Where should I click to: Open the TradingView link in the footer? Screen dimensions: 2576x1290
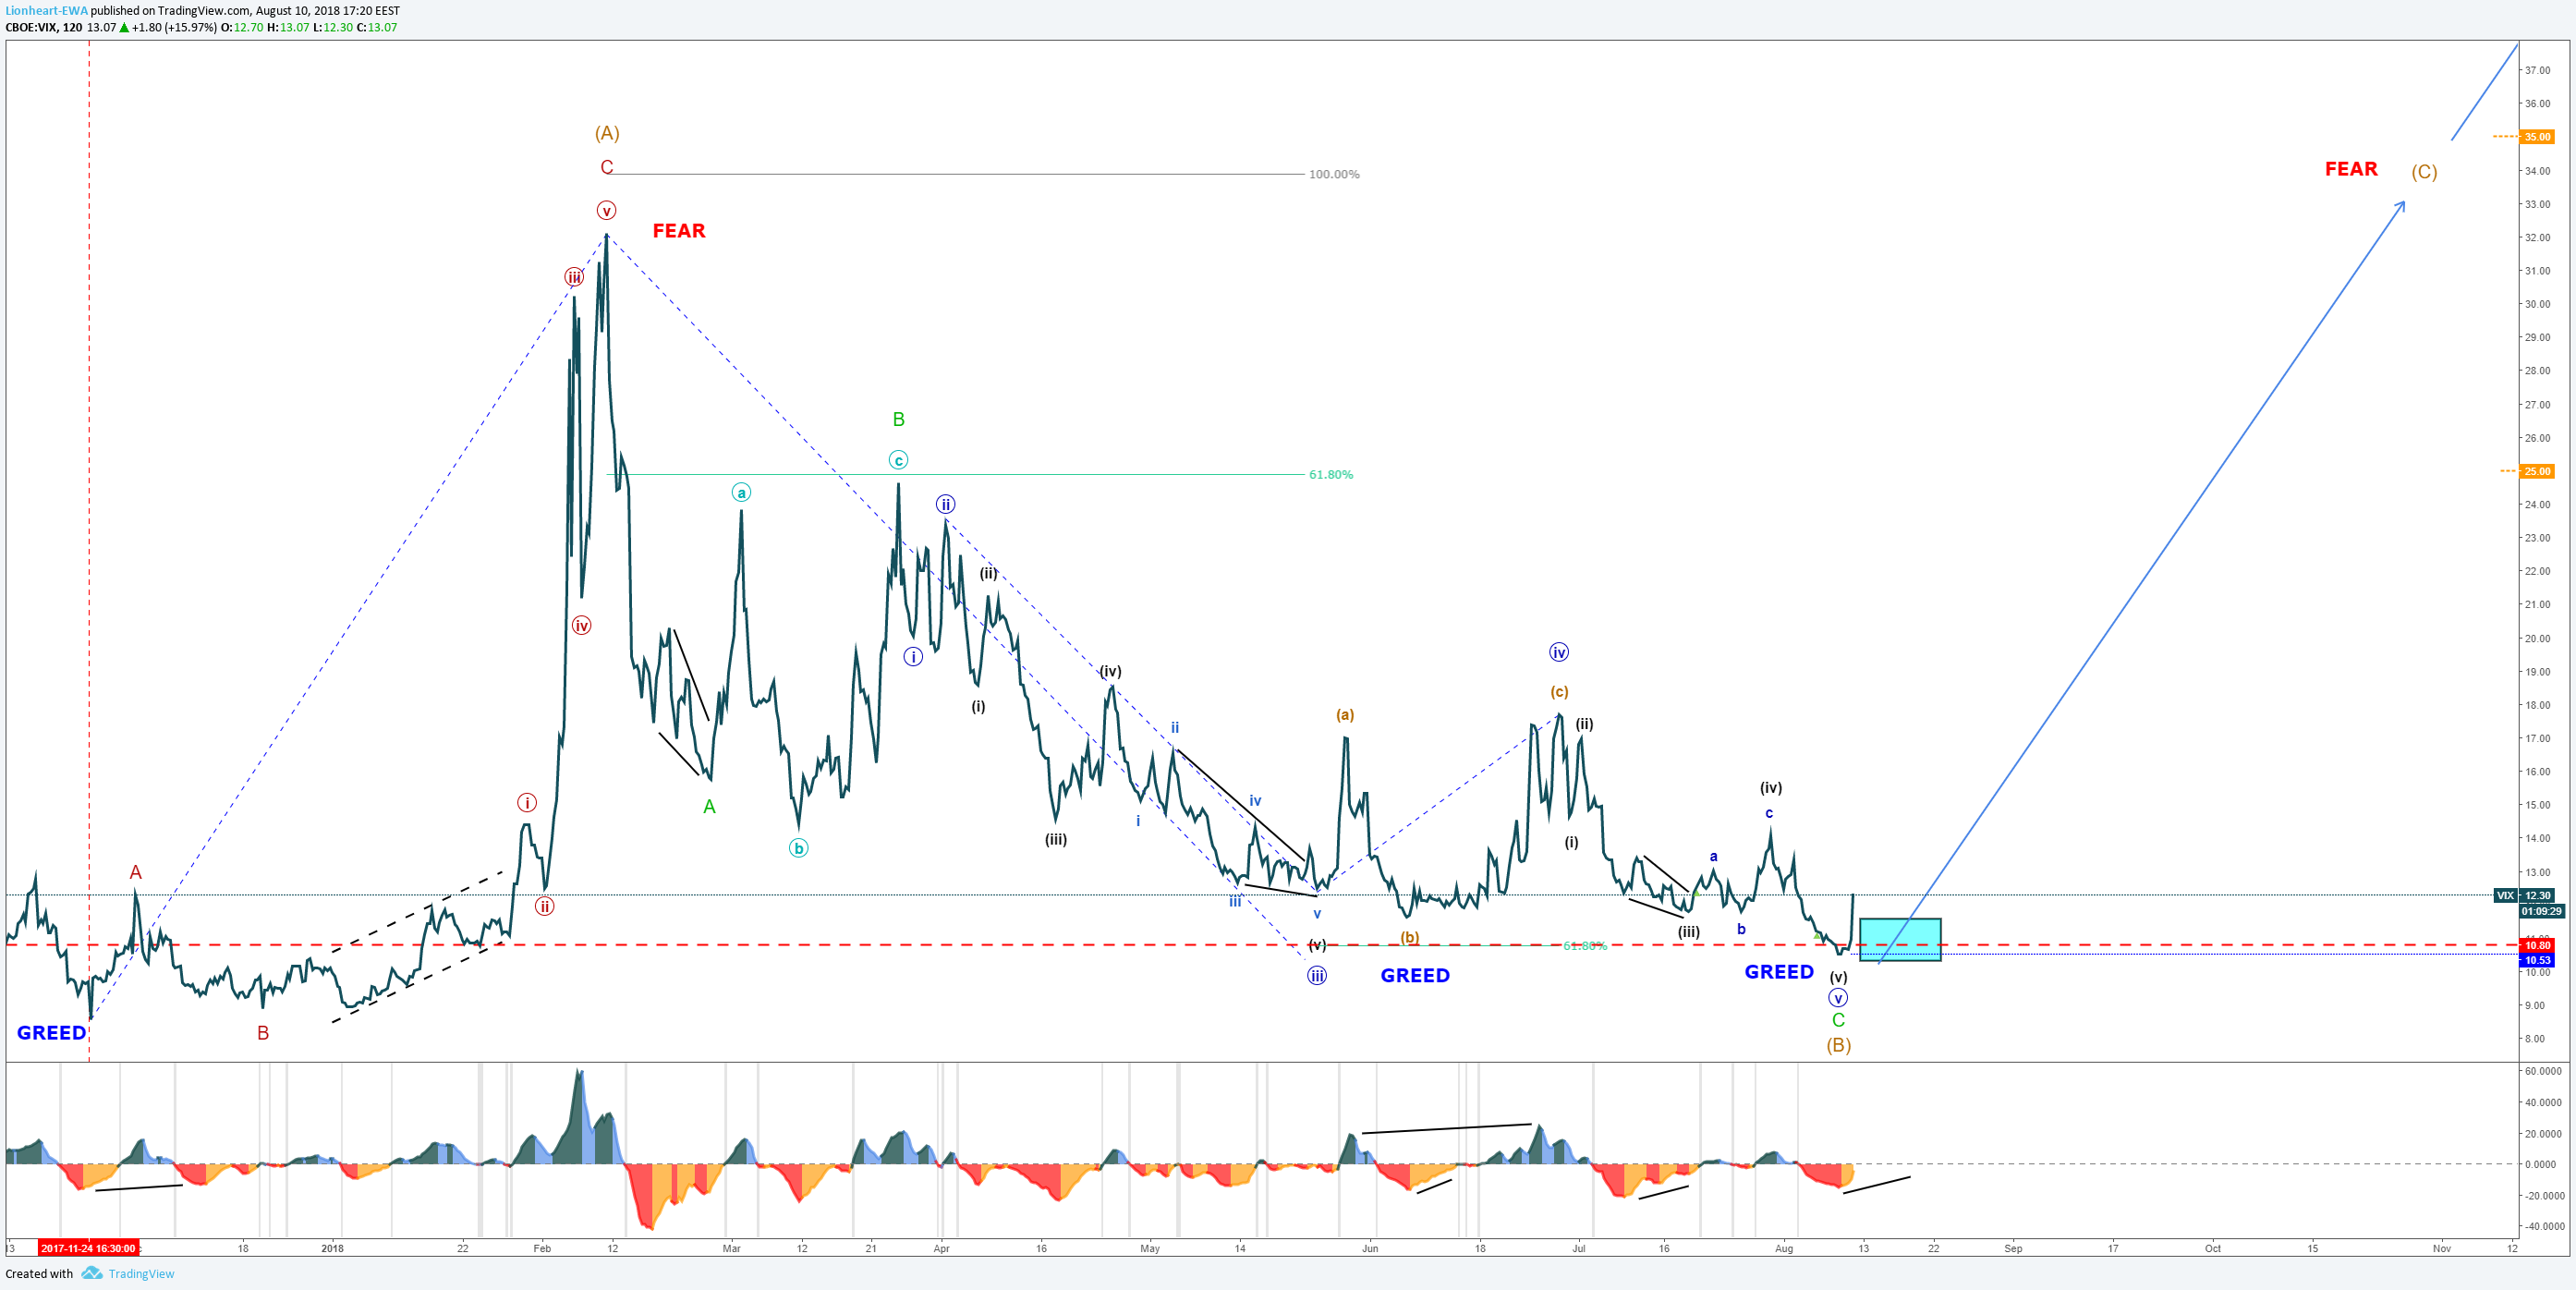point(141,1273)
